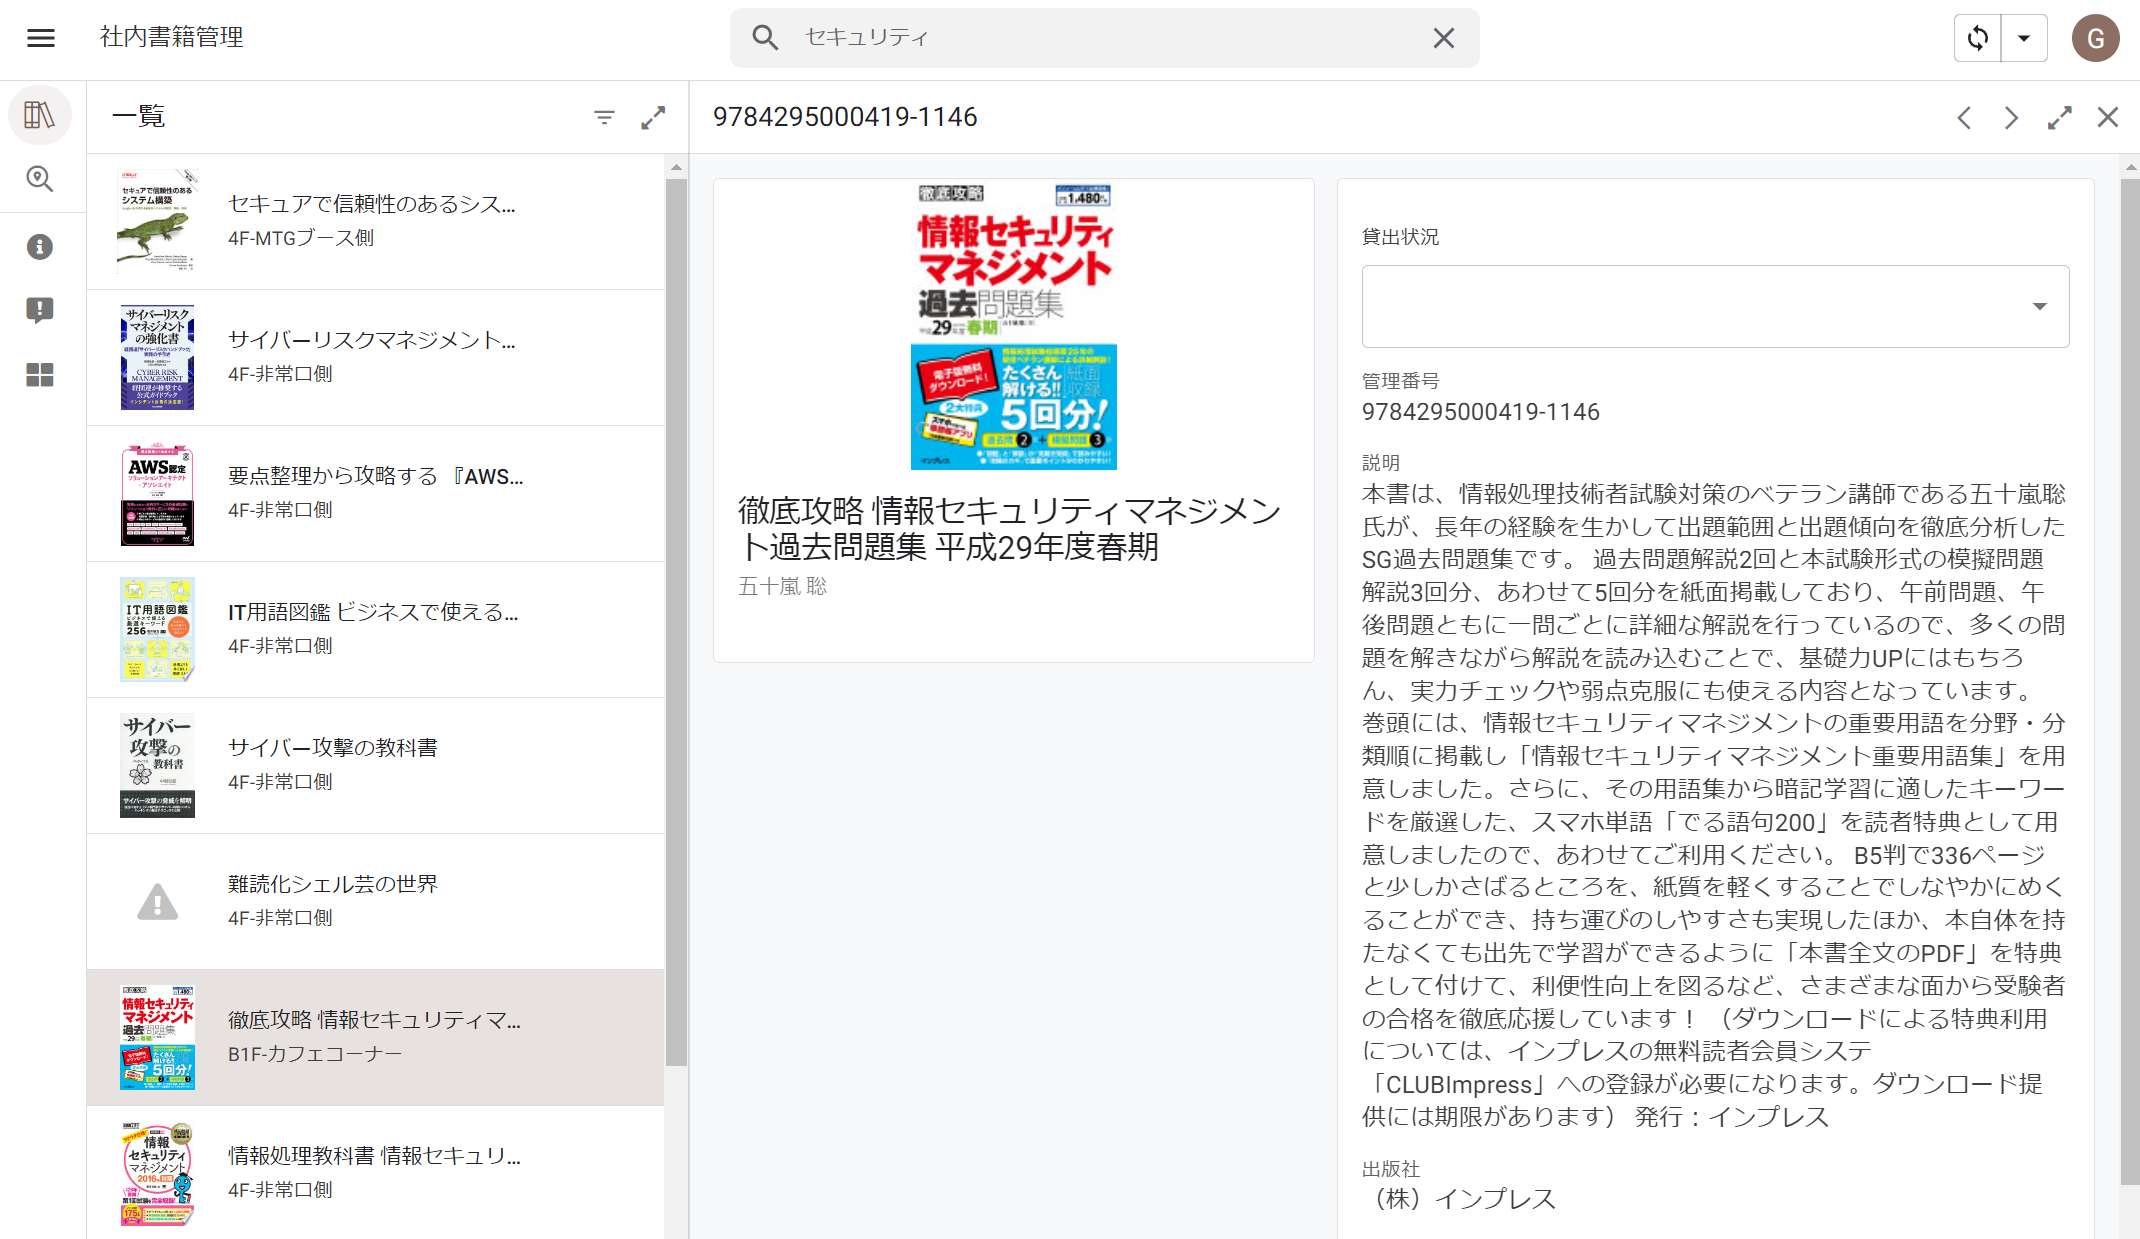Expand the 一覧 list panel

[653, 117]
